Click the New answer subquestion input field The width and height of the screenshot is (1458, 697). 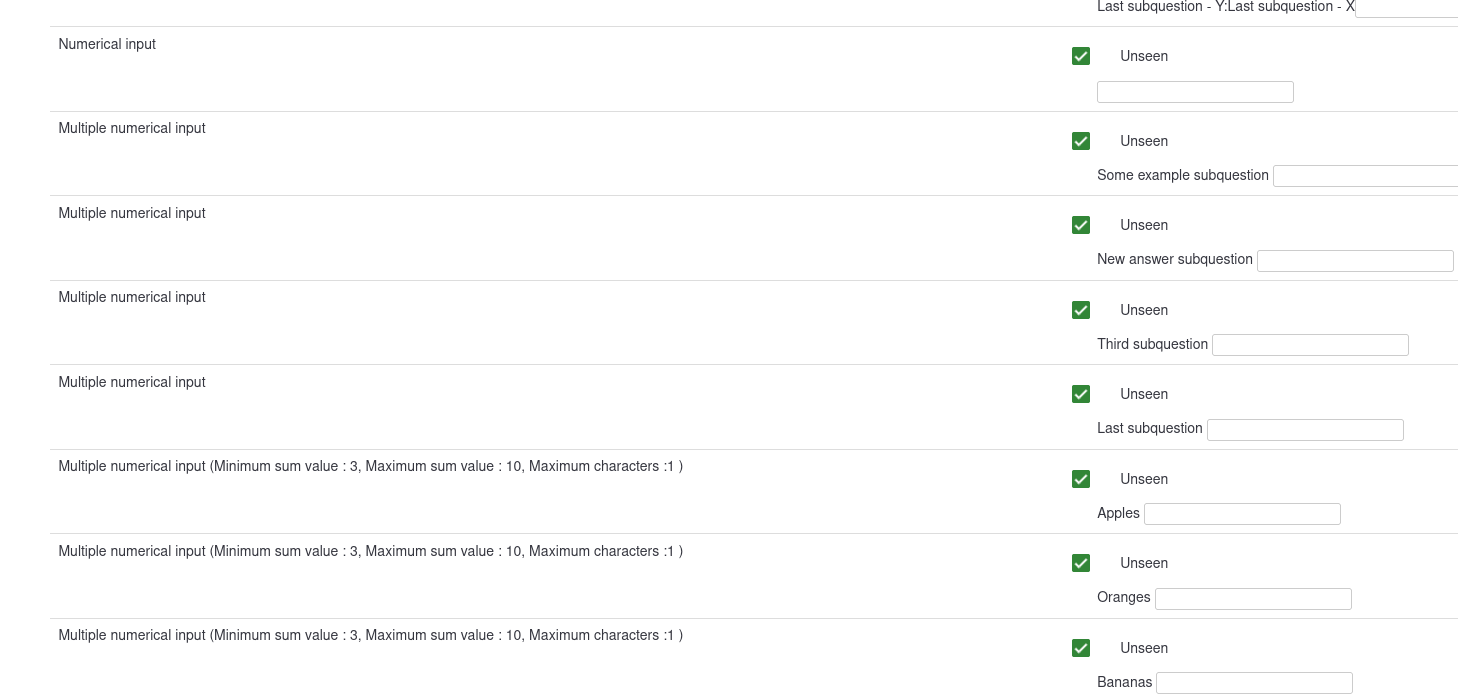(1355, 261)
